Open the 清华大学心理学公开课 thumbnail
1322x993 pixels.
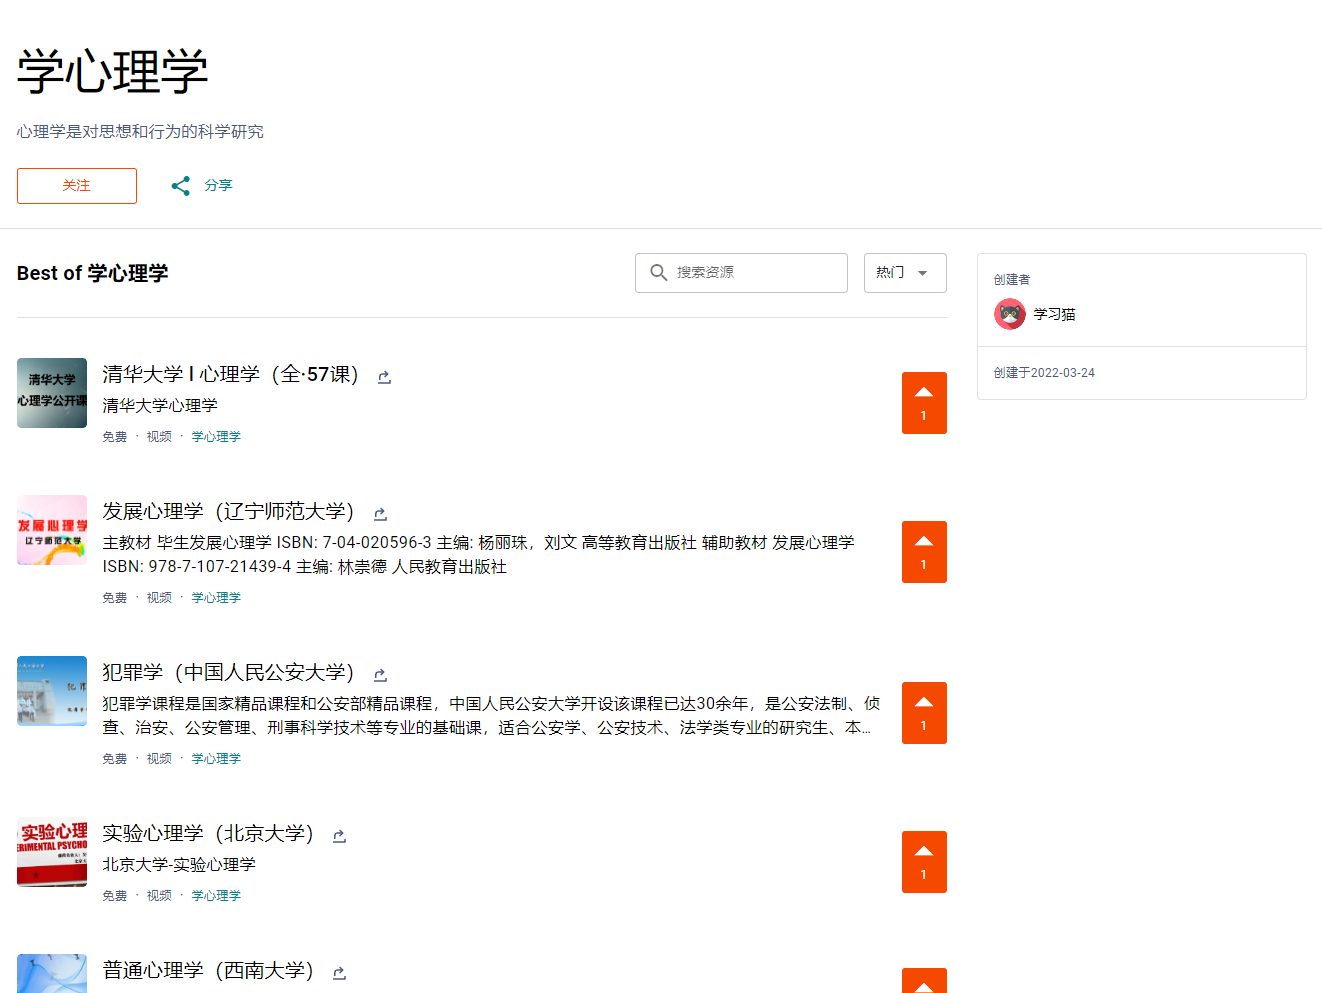click(x=52, y=393)
